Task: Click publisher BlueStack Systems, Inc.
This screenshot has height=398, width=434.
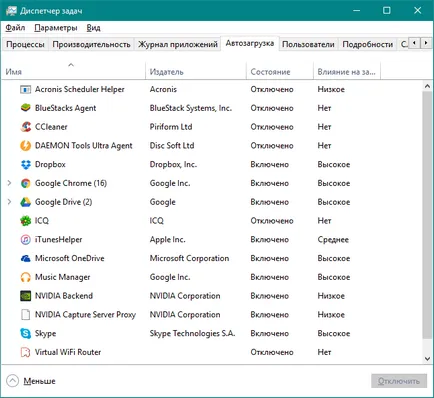Action: pos(190,108)
